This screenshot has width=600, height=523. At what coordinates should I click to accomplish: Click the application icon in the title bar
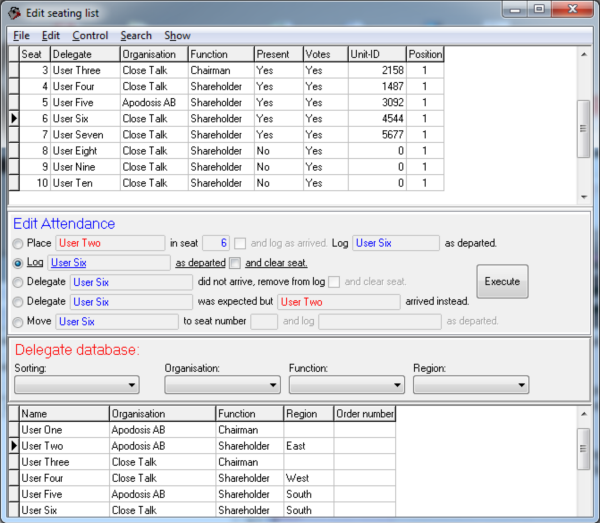click(15, 13)
